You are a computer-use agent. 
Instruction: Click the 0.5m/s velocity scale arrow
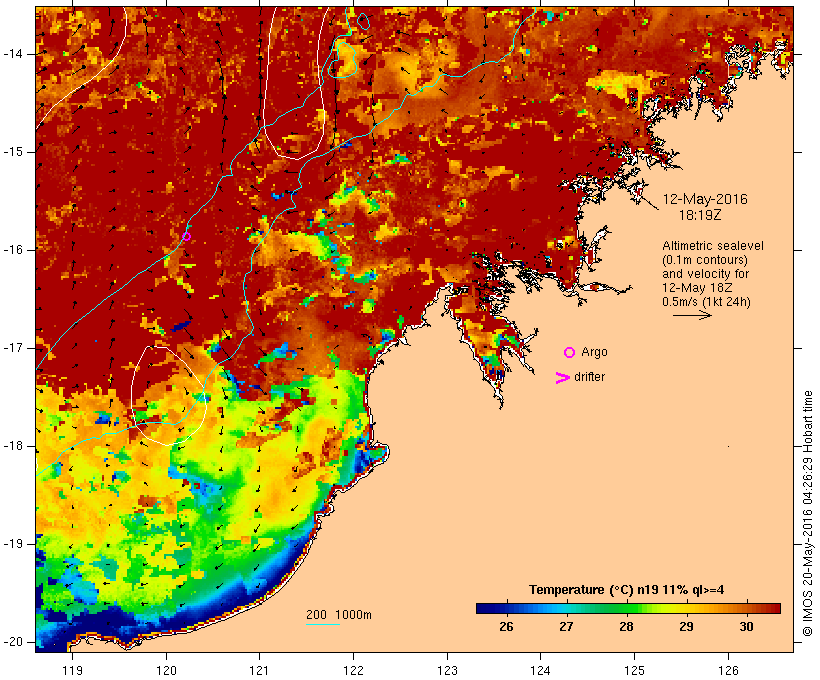(692, 315)
